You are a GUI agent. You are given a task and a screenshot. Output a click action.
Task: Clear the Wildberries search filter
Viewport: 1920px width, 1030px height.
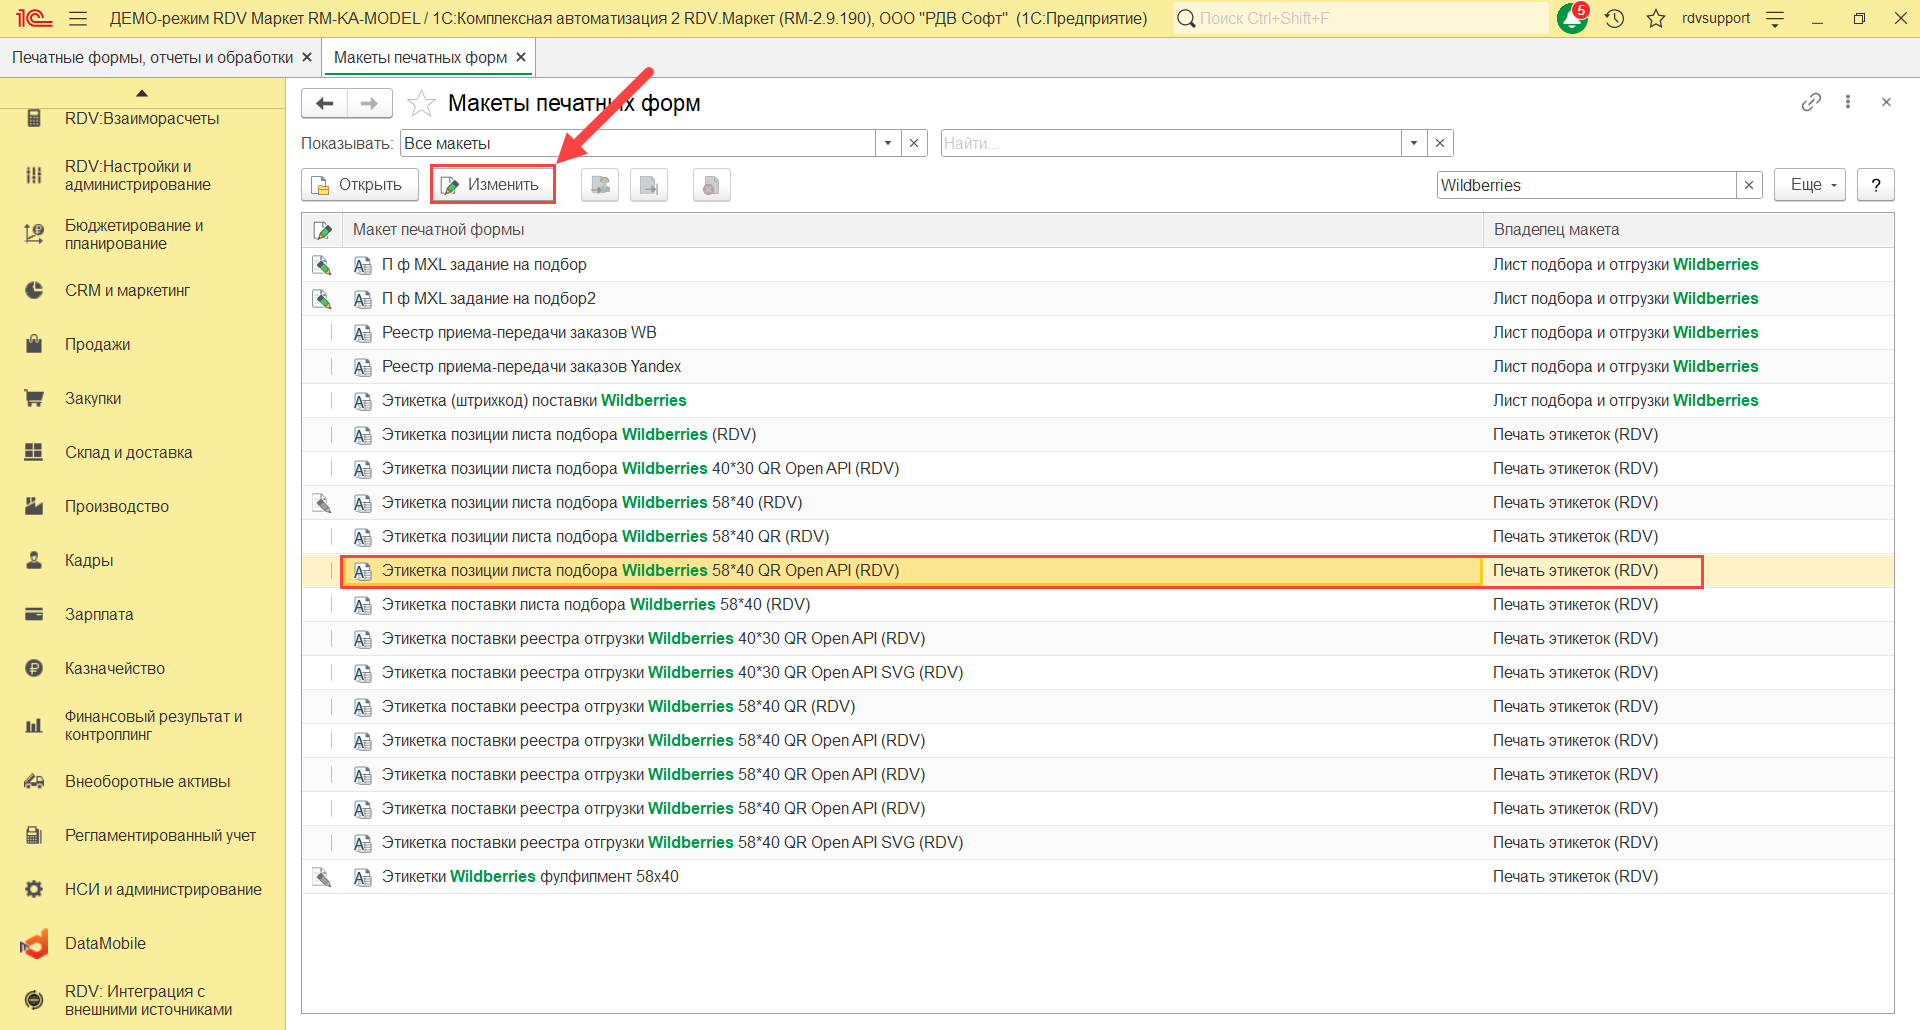(1749, 185)
